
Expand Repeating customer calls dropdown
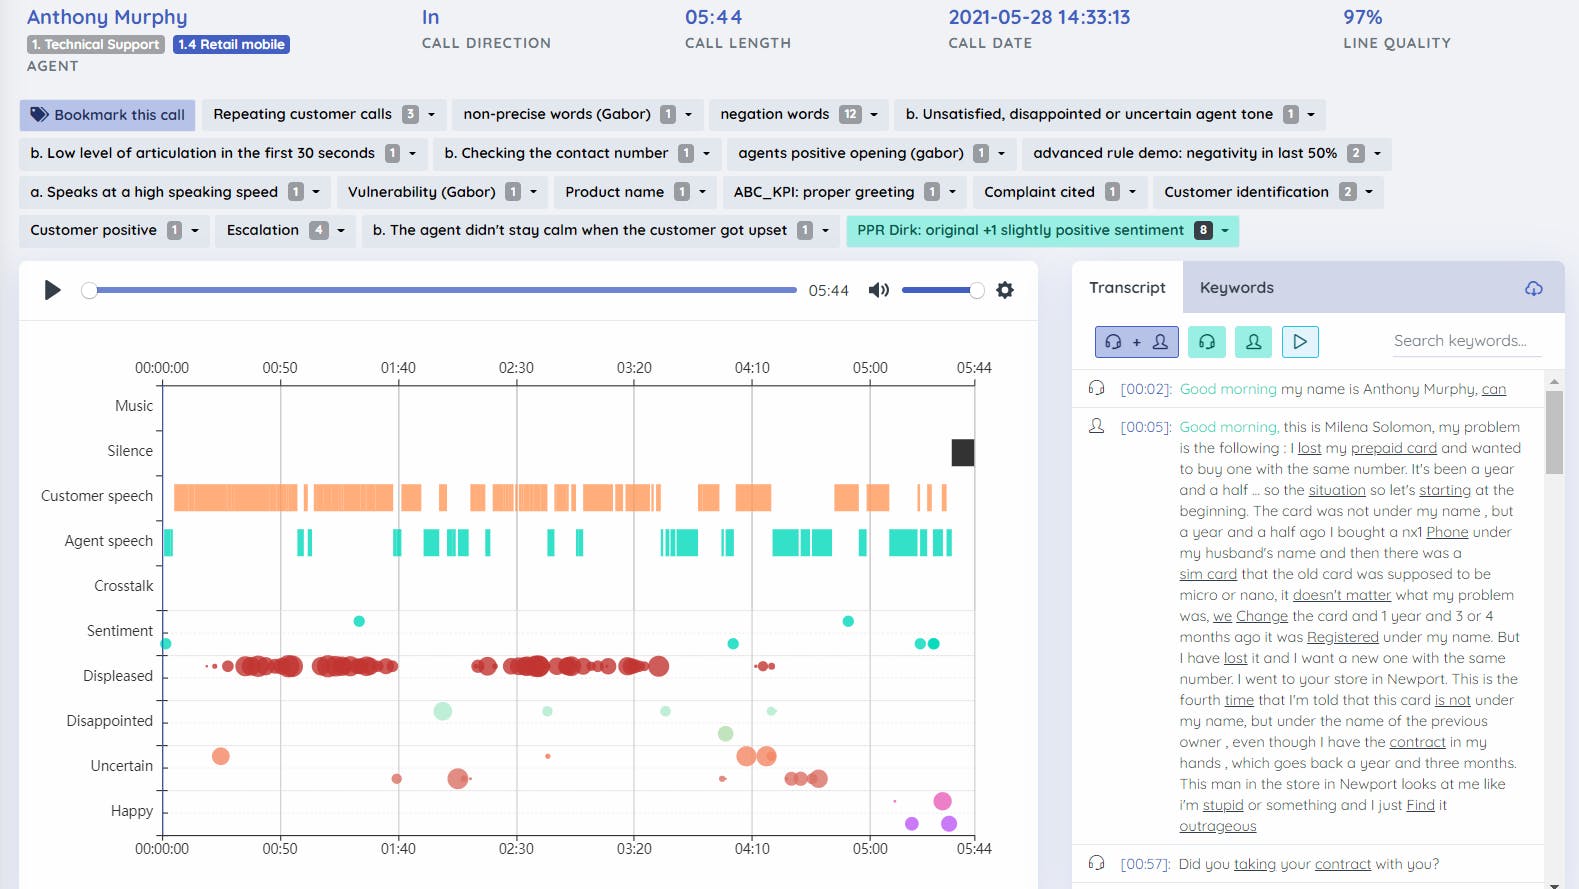(x=431, y=115)
